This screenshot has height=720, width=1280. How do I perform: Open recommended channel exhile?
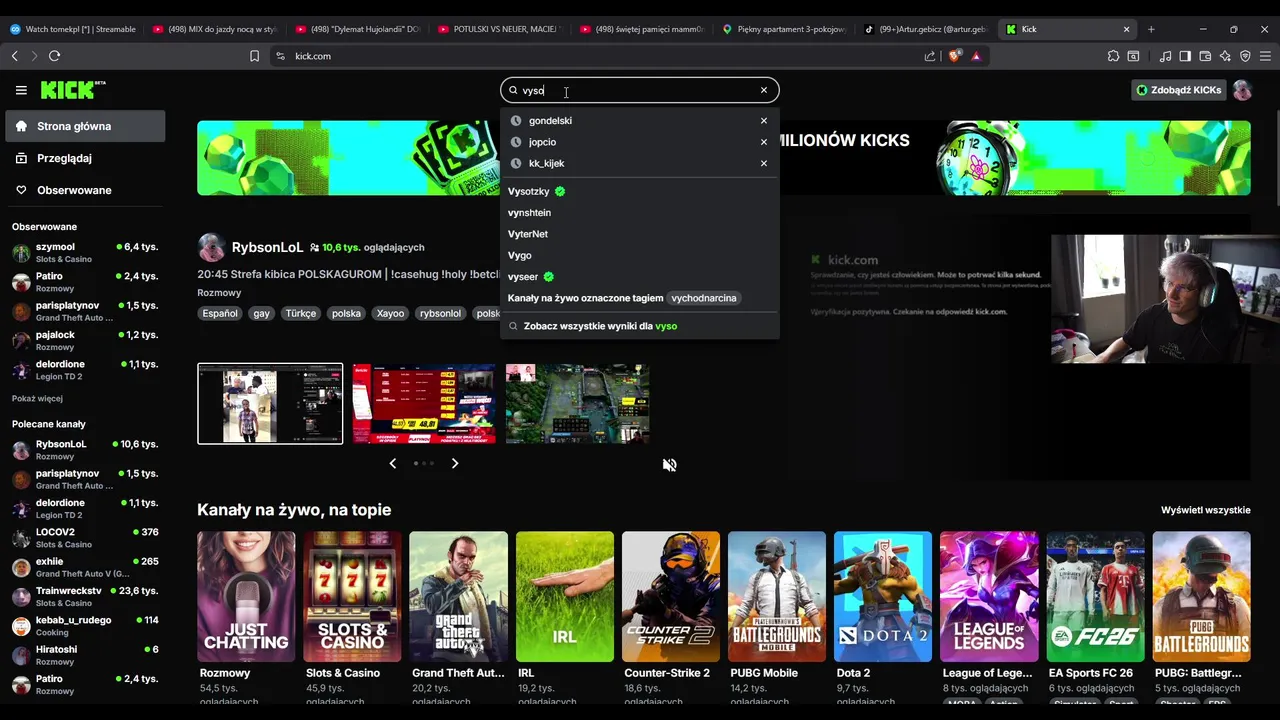[85, 567]
